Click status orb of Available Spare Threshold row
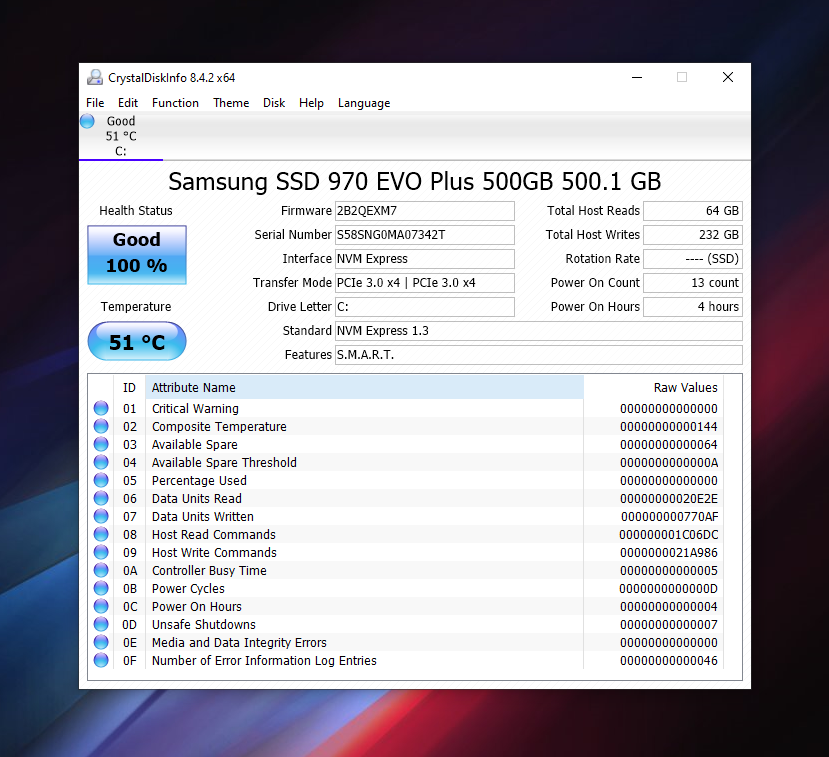Image resolution: width=829 pixels, height=757 pixels. [101, 462]
